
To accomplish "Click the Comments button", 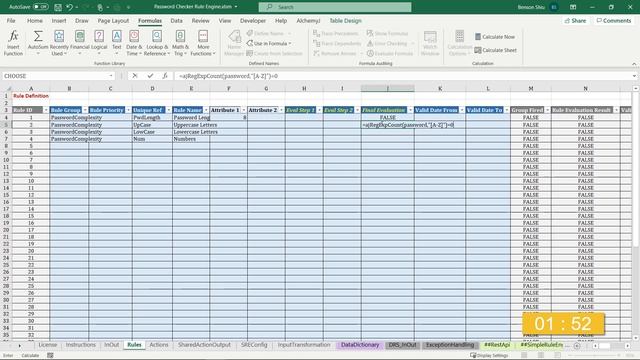I will [614, 20].
